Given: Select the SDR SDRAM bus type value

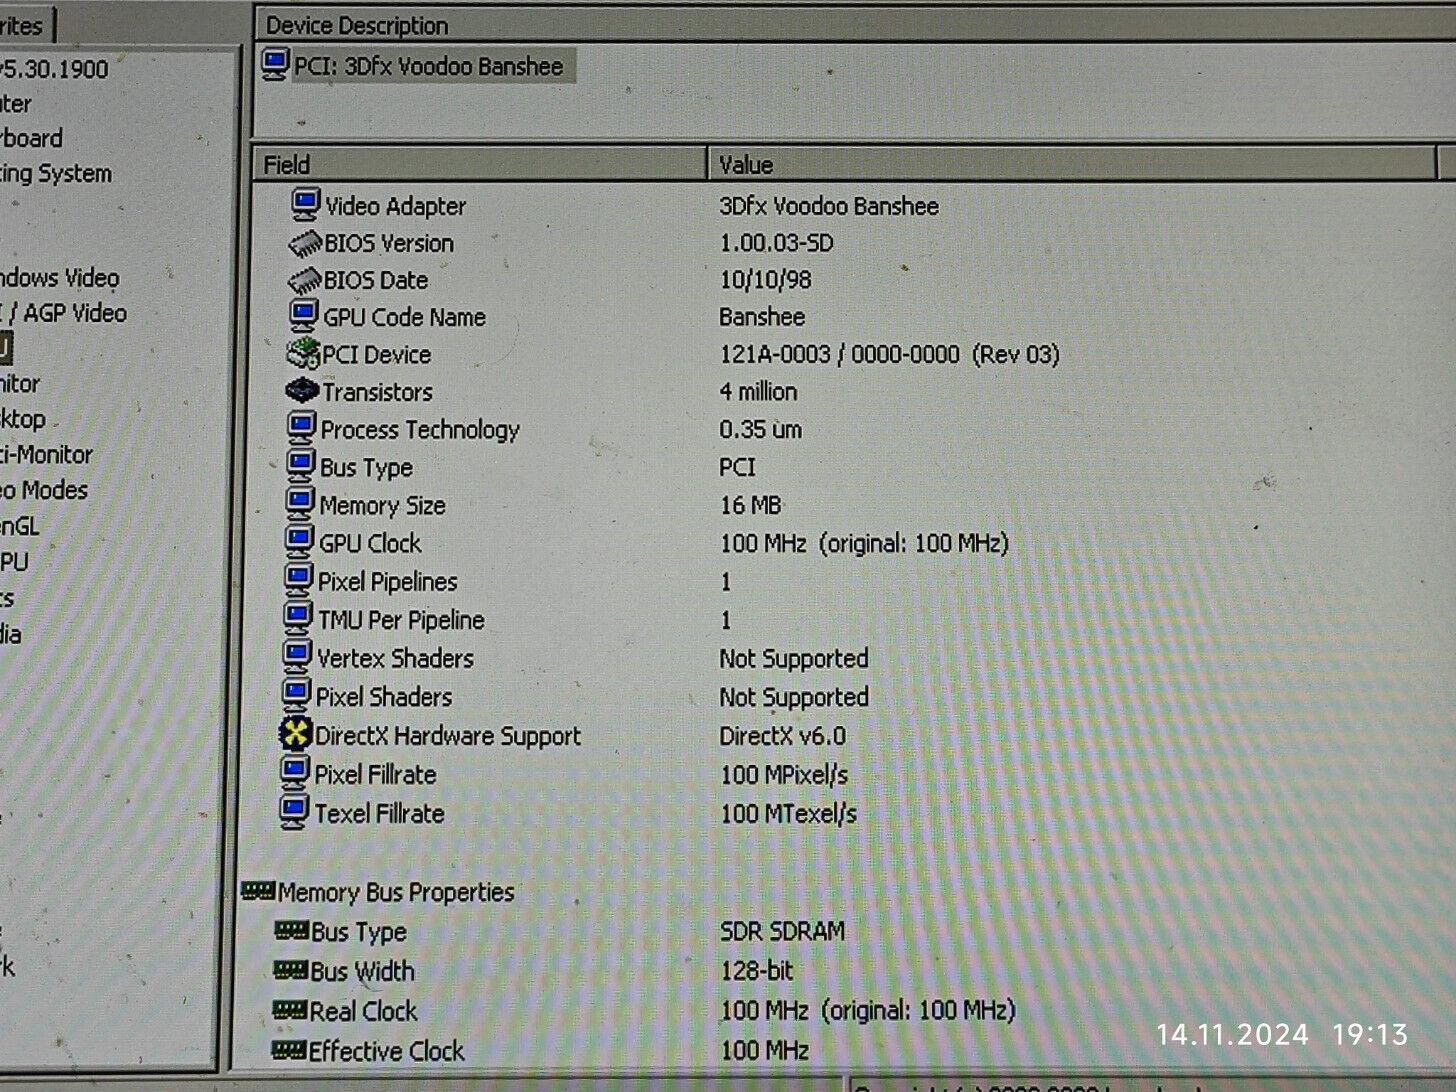Looking at the screenshot, I should [x=782, y=931].
